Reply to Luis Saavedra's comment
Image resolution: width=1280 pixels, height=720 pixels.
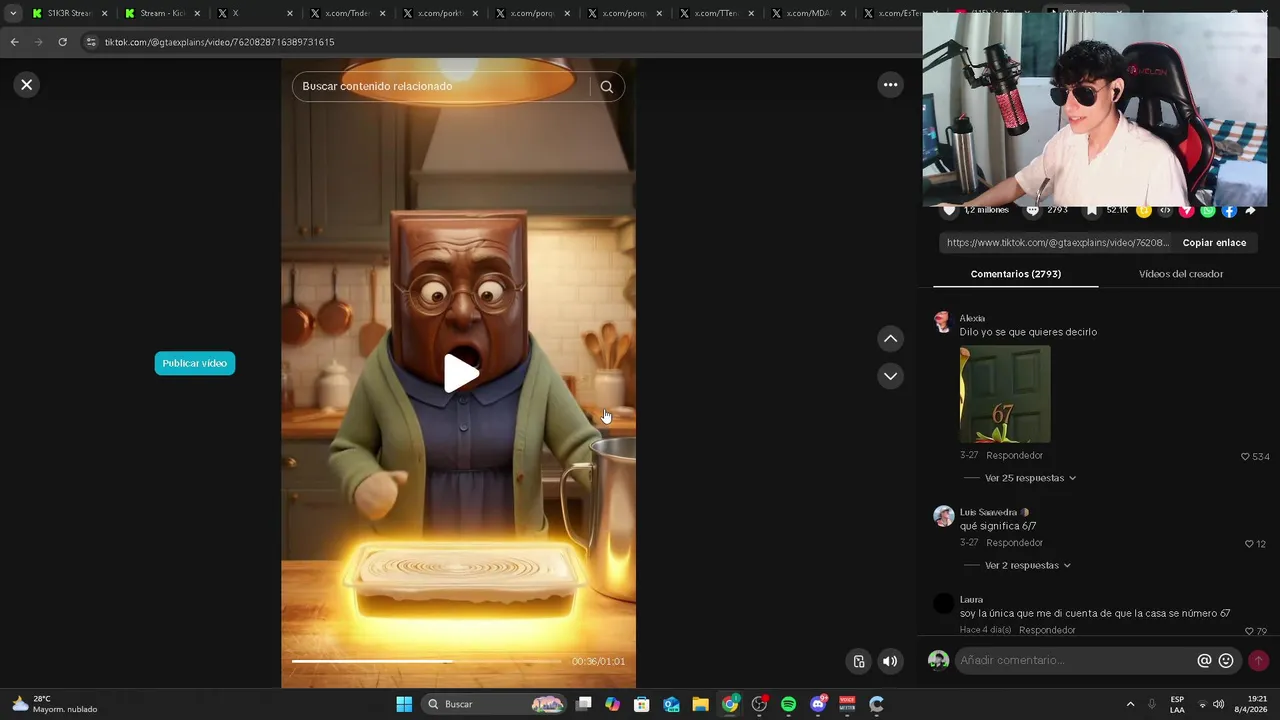pyautogui.click(x=1014, y=543)
